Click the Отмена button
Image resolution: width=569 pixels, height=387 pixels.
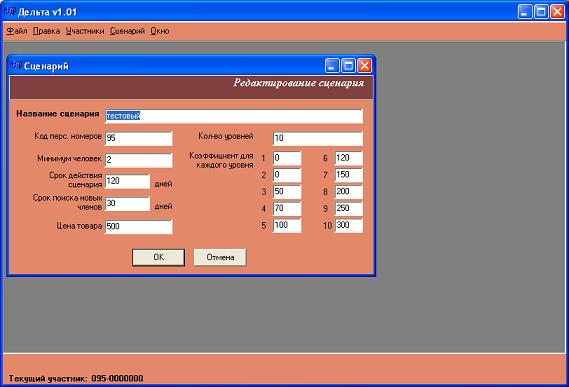click(220, 257)
